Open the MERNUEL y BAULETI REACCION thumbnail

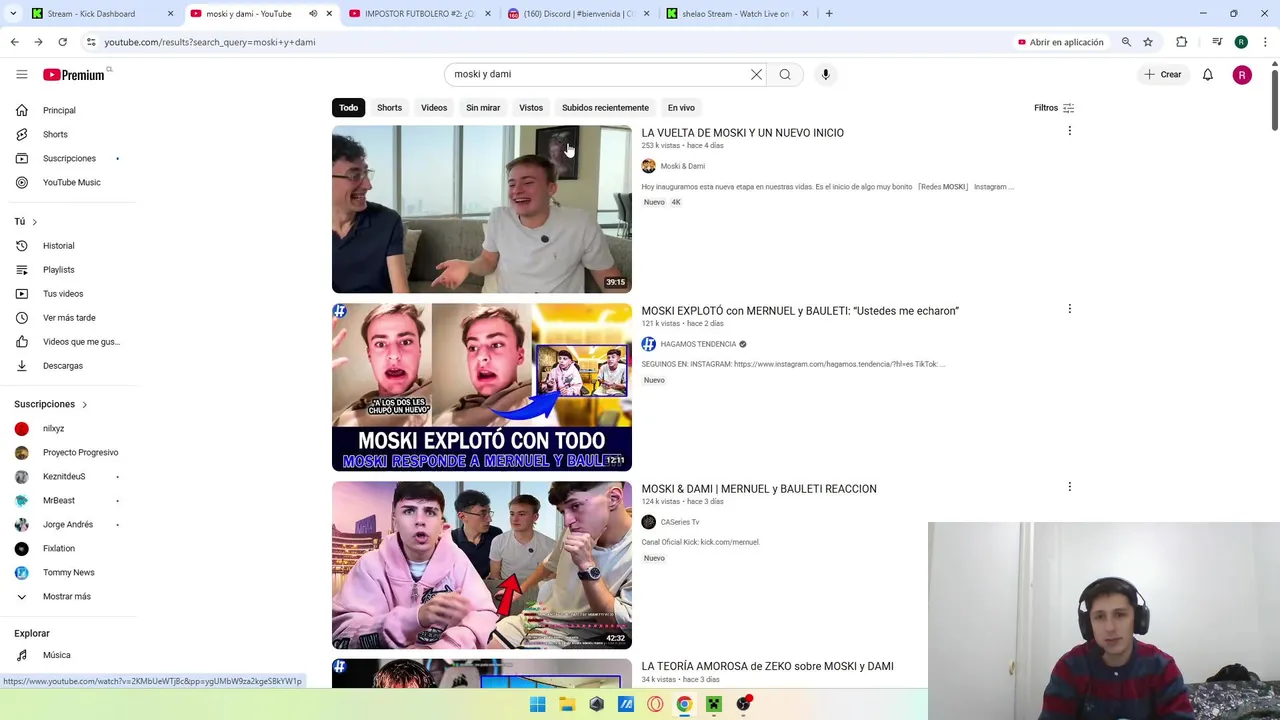[482, 565]
